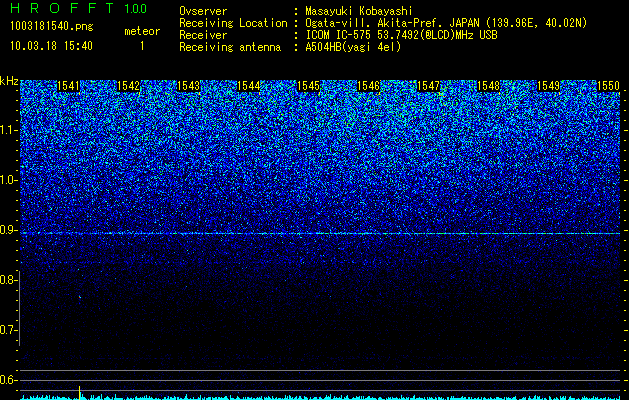Click the kHz axis unit label
The image size is (629, 400).
pos(9,81)
